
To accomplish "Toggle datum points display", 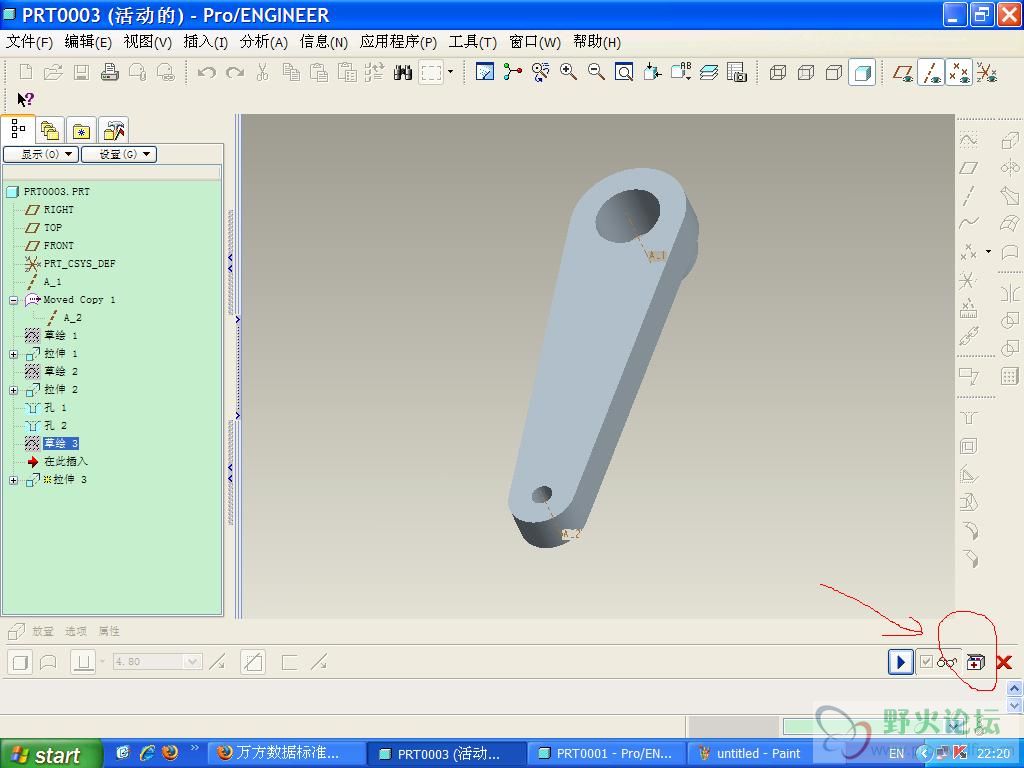I will (x=959, y=72).
